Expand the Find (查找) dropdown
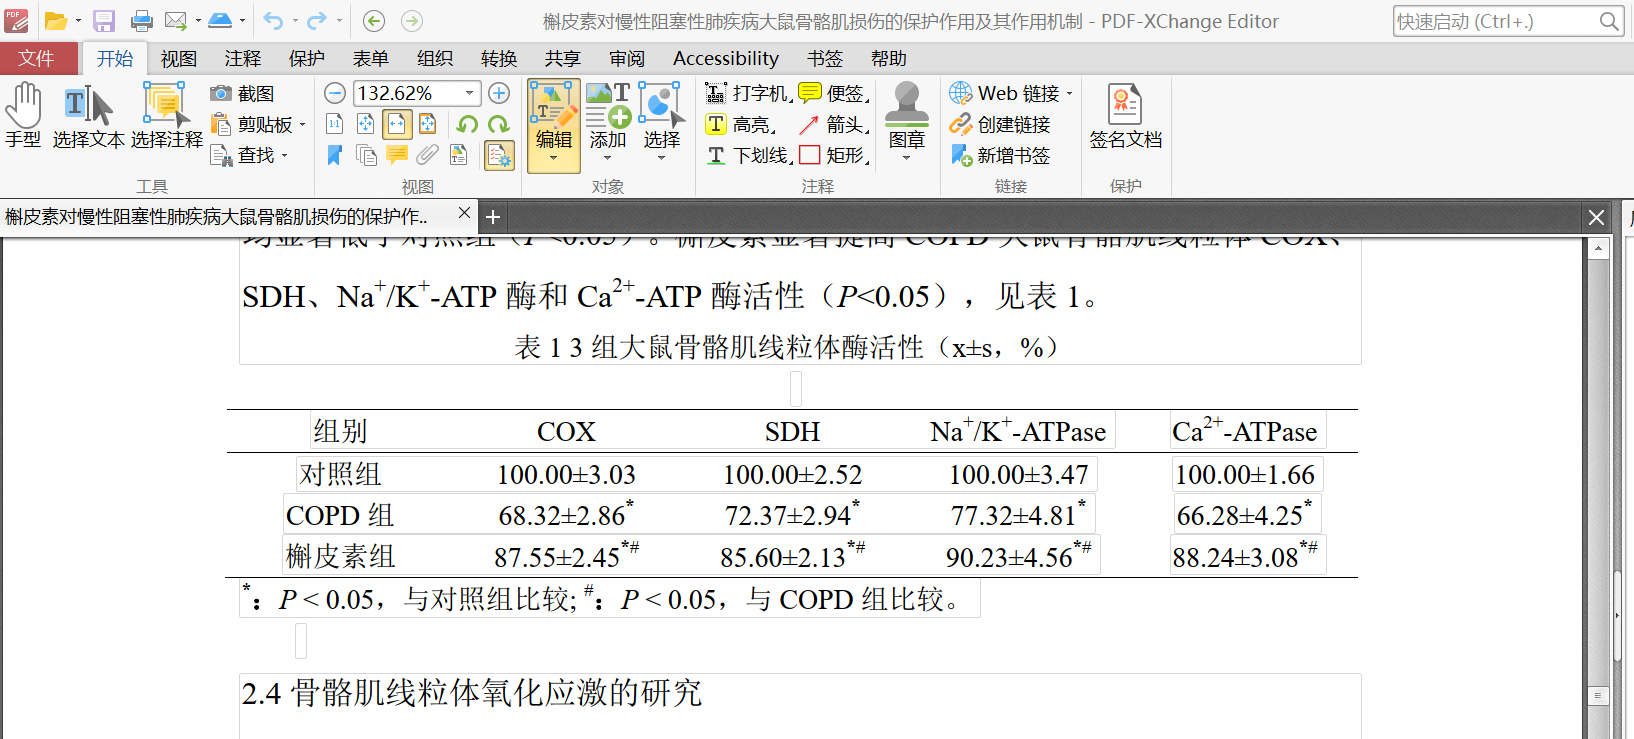1634x739 pixels. click(x=285, y=156)
